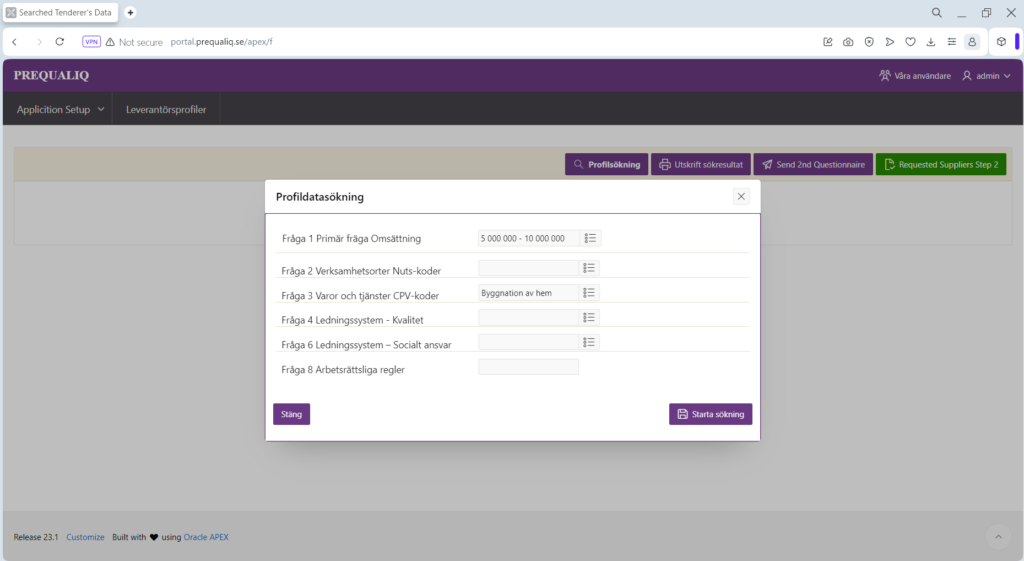Close the Profildatasökning dialog with X

tap(741, 196)
